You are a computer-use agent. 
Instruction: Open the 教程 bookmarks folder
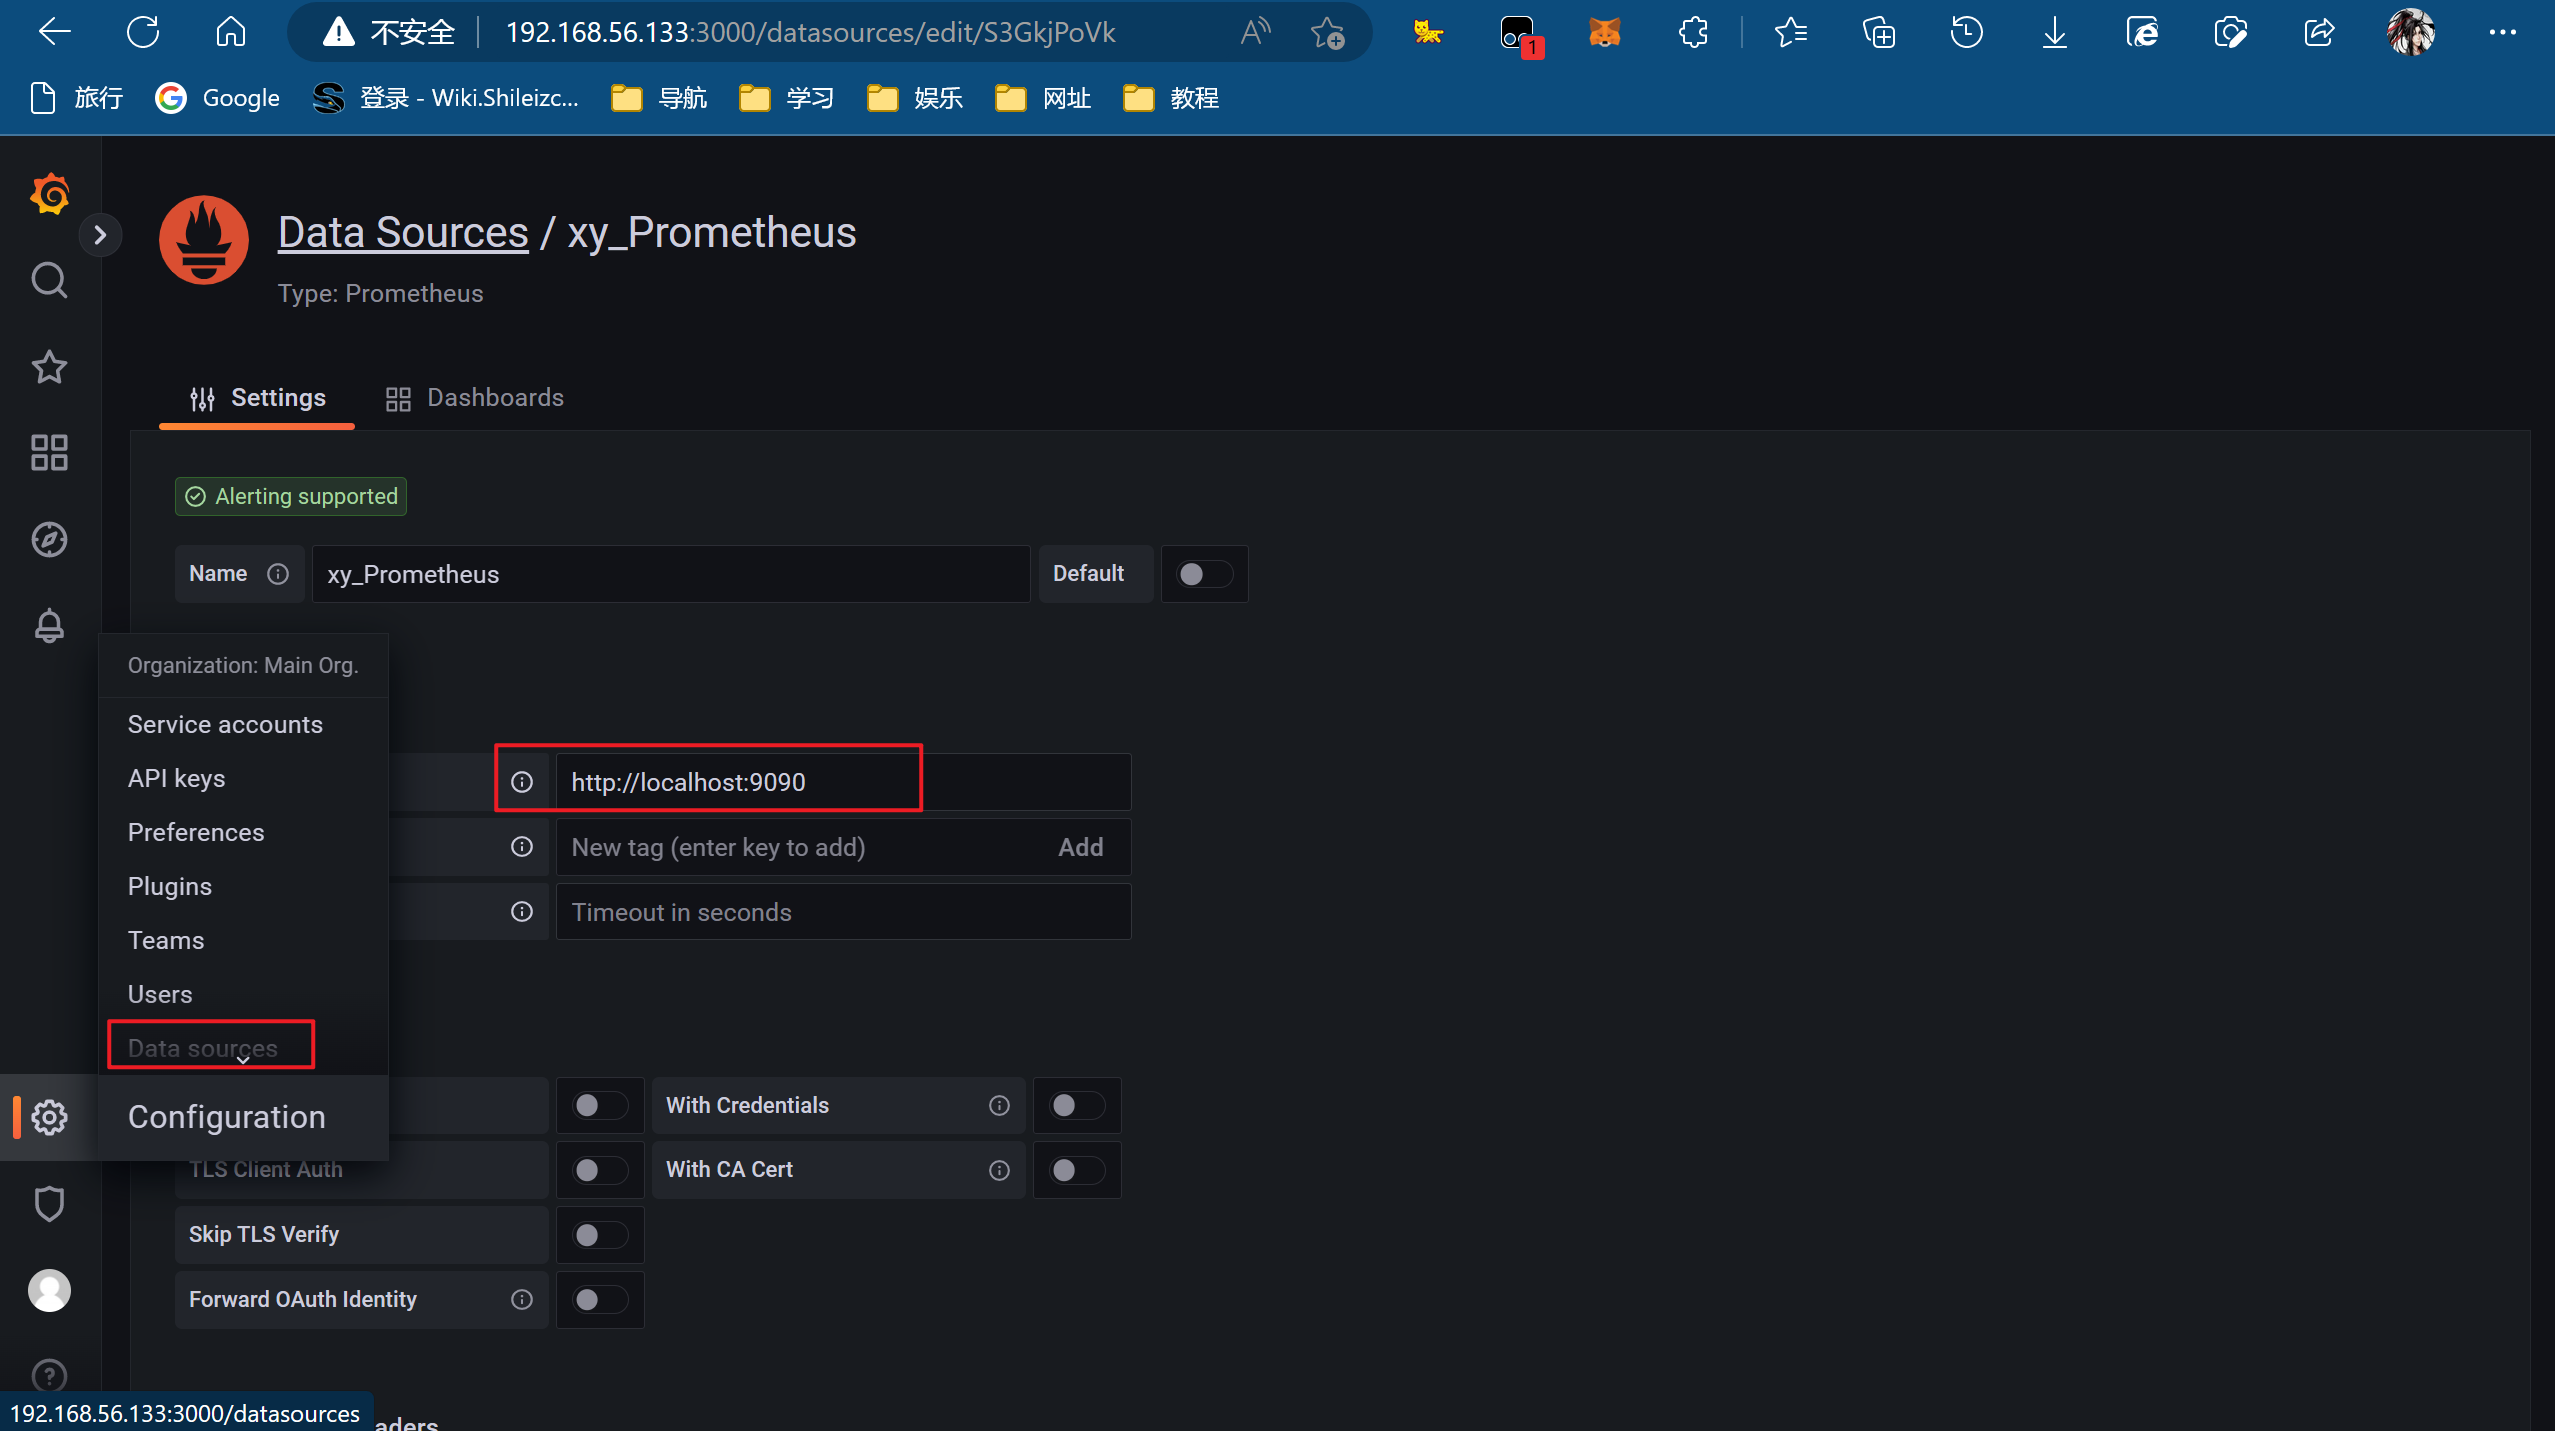pyautogui.click(x=1171, y=98)
